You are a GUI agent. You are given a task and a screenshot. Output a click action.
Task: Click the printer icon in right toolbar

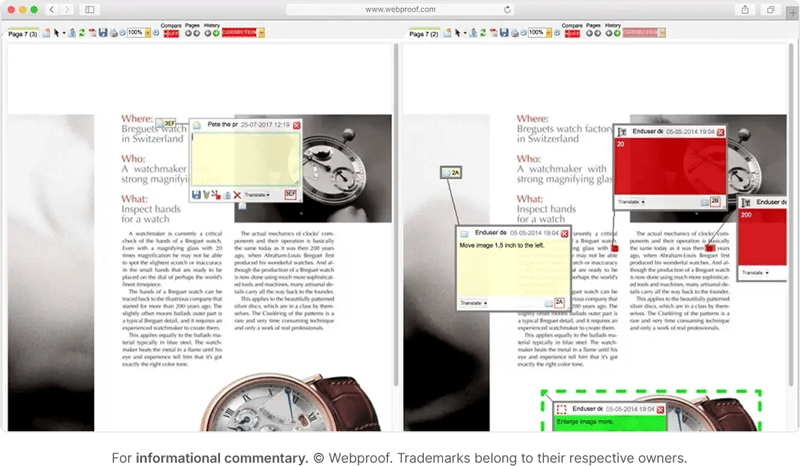(x=514, y=33)
